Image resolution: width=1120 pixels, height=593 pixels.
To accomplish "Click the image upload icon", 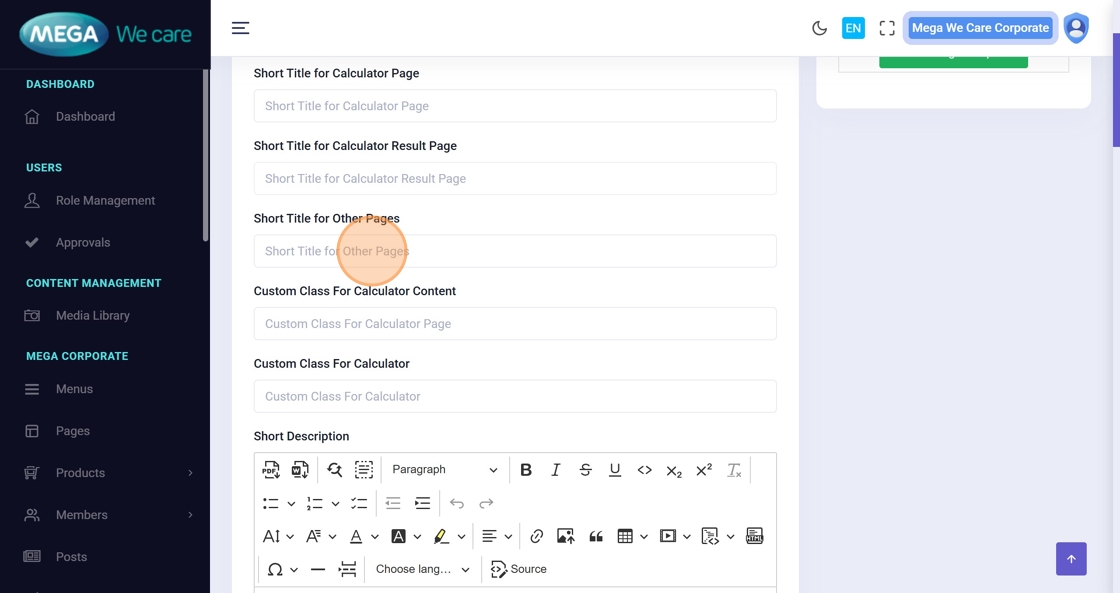I will click(x=565, y=537).
